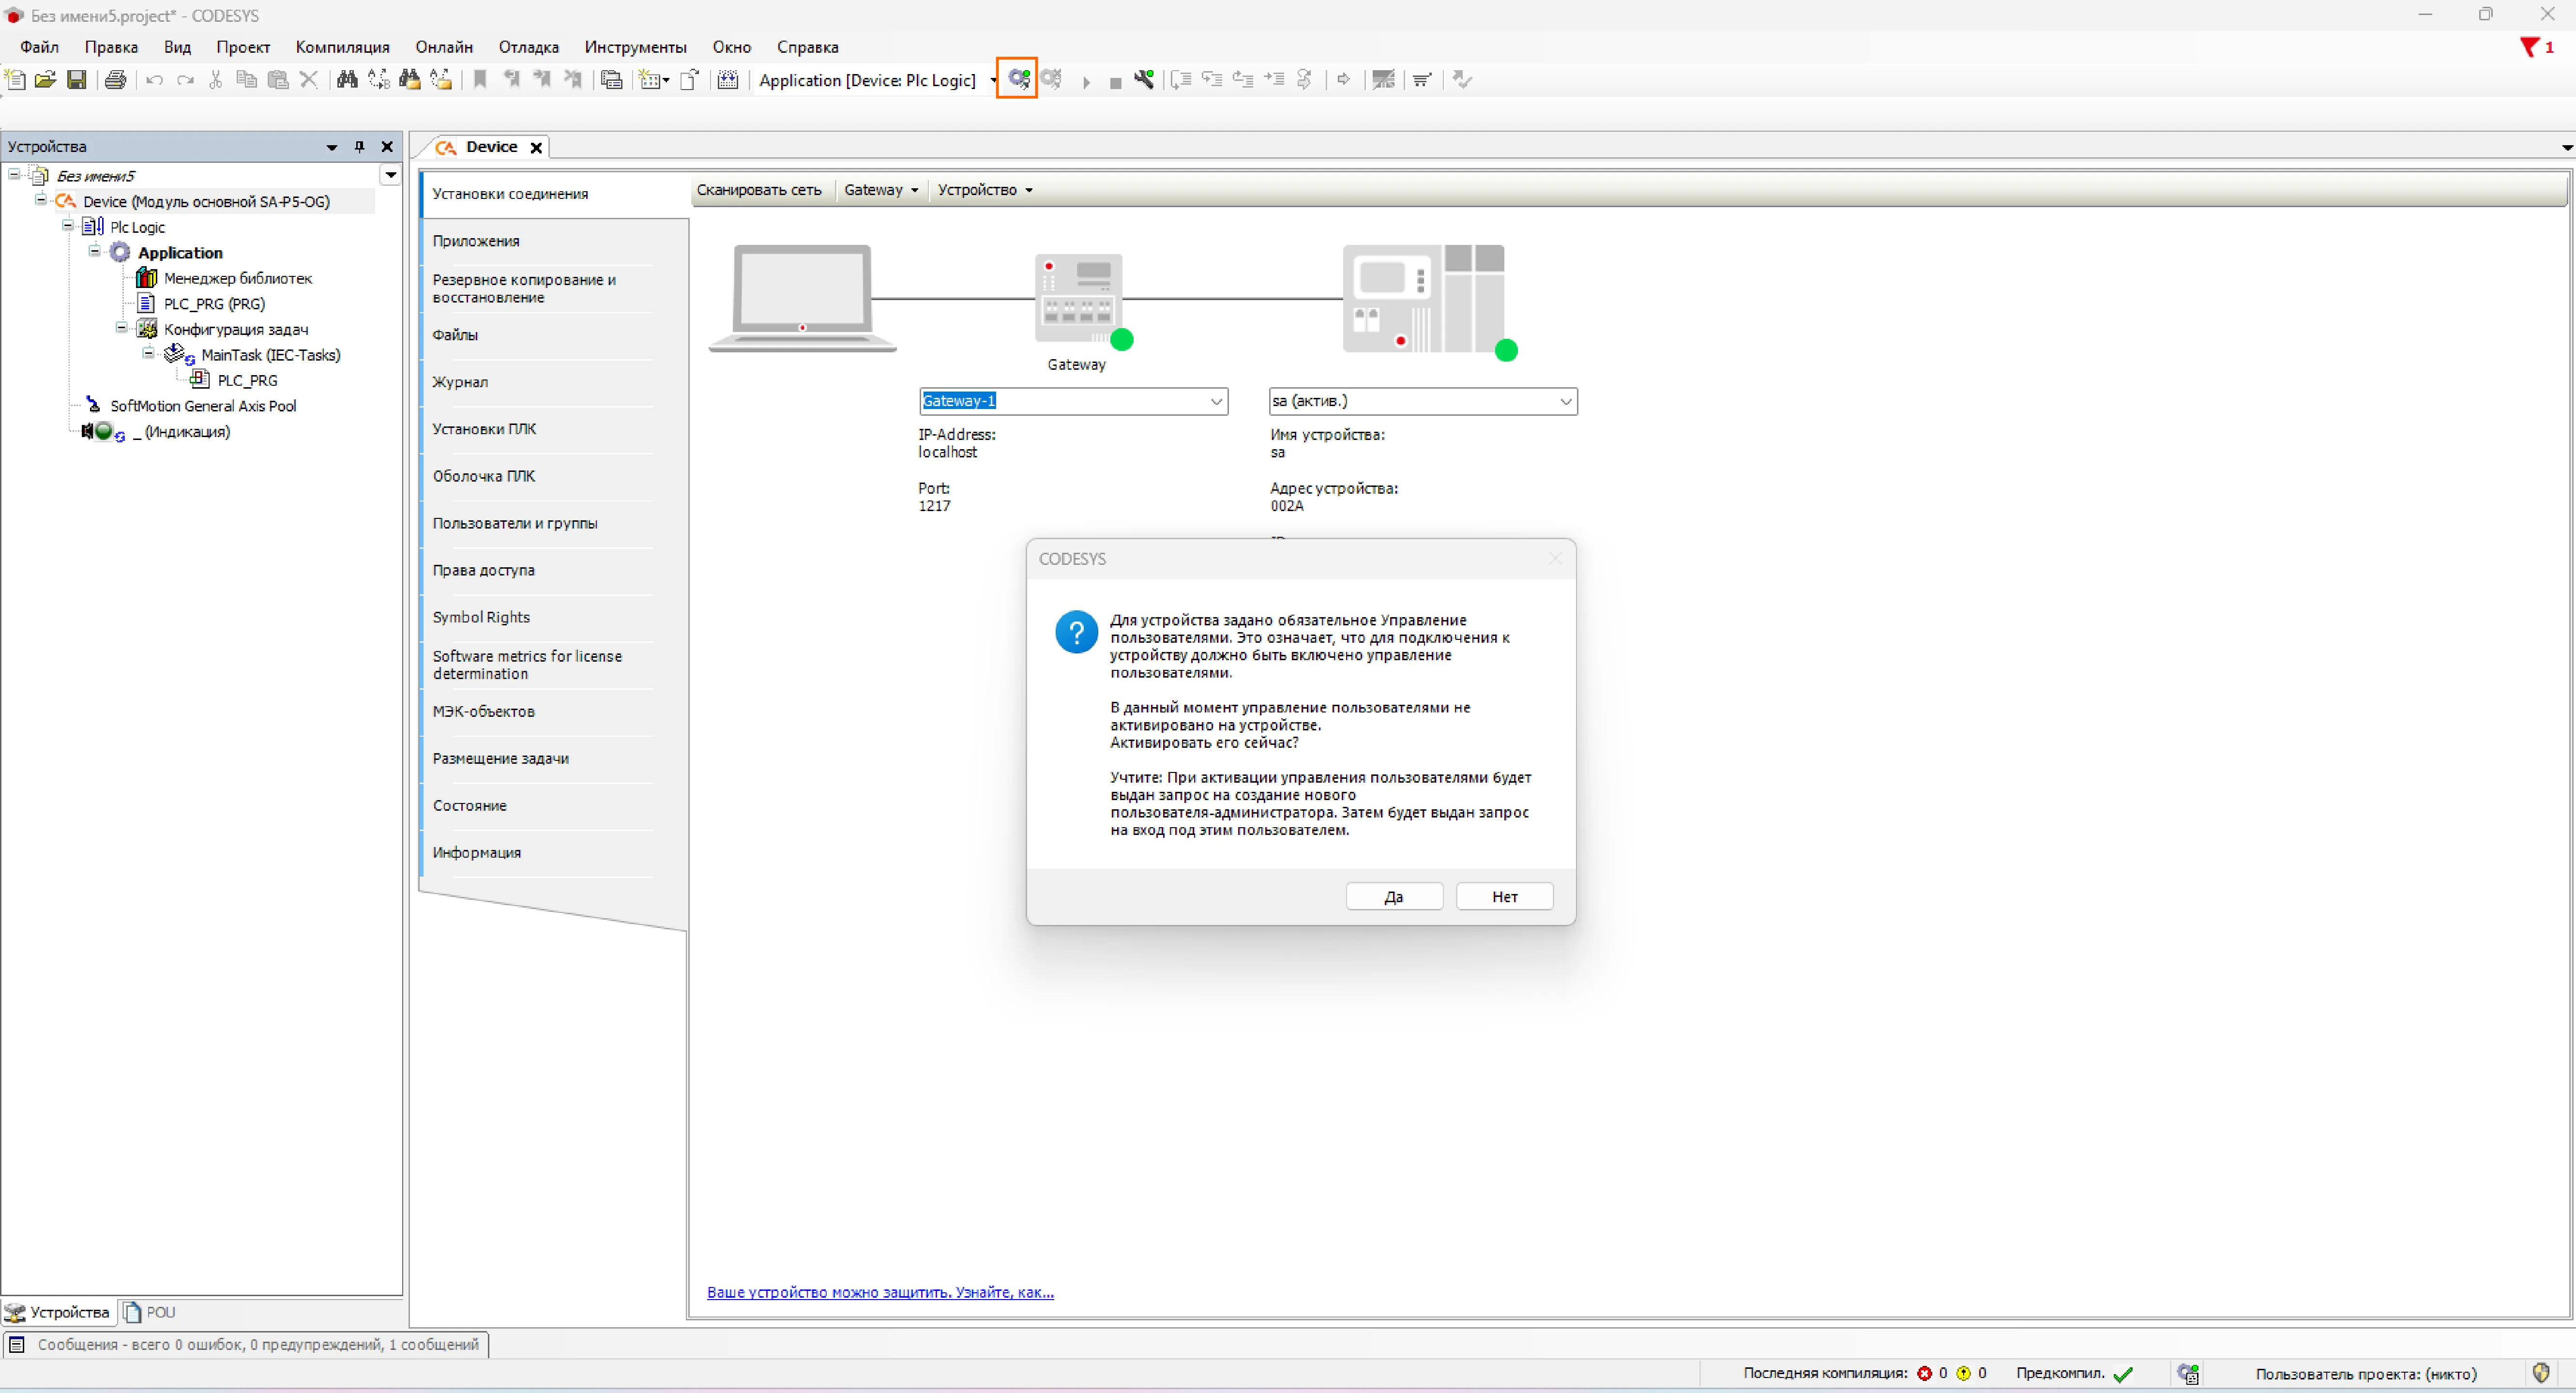
Task: Click the Step Out debug icon
Action: click(x=1243, y=80)
